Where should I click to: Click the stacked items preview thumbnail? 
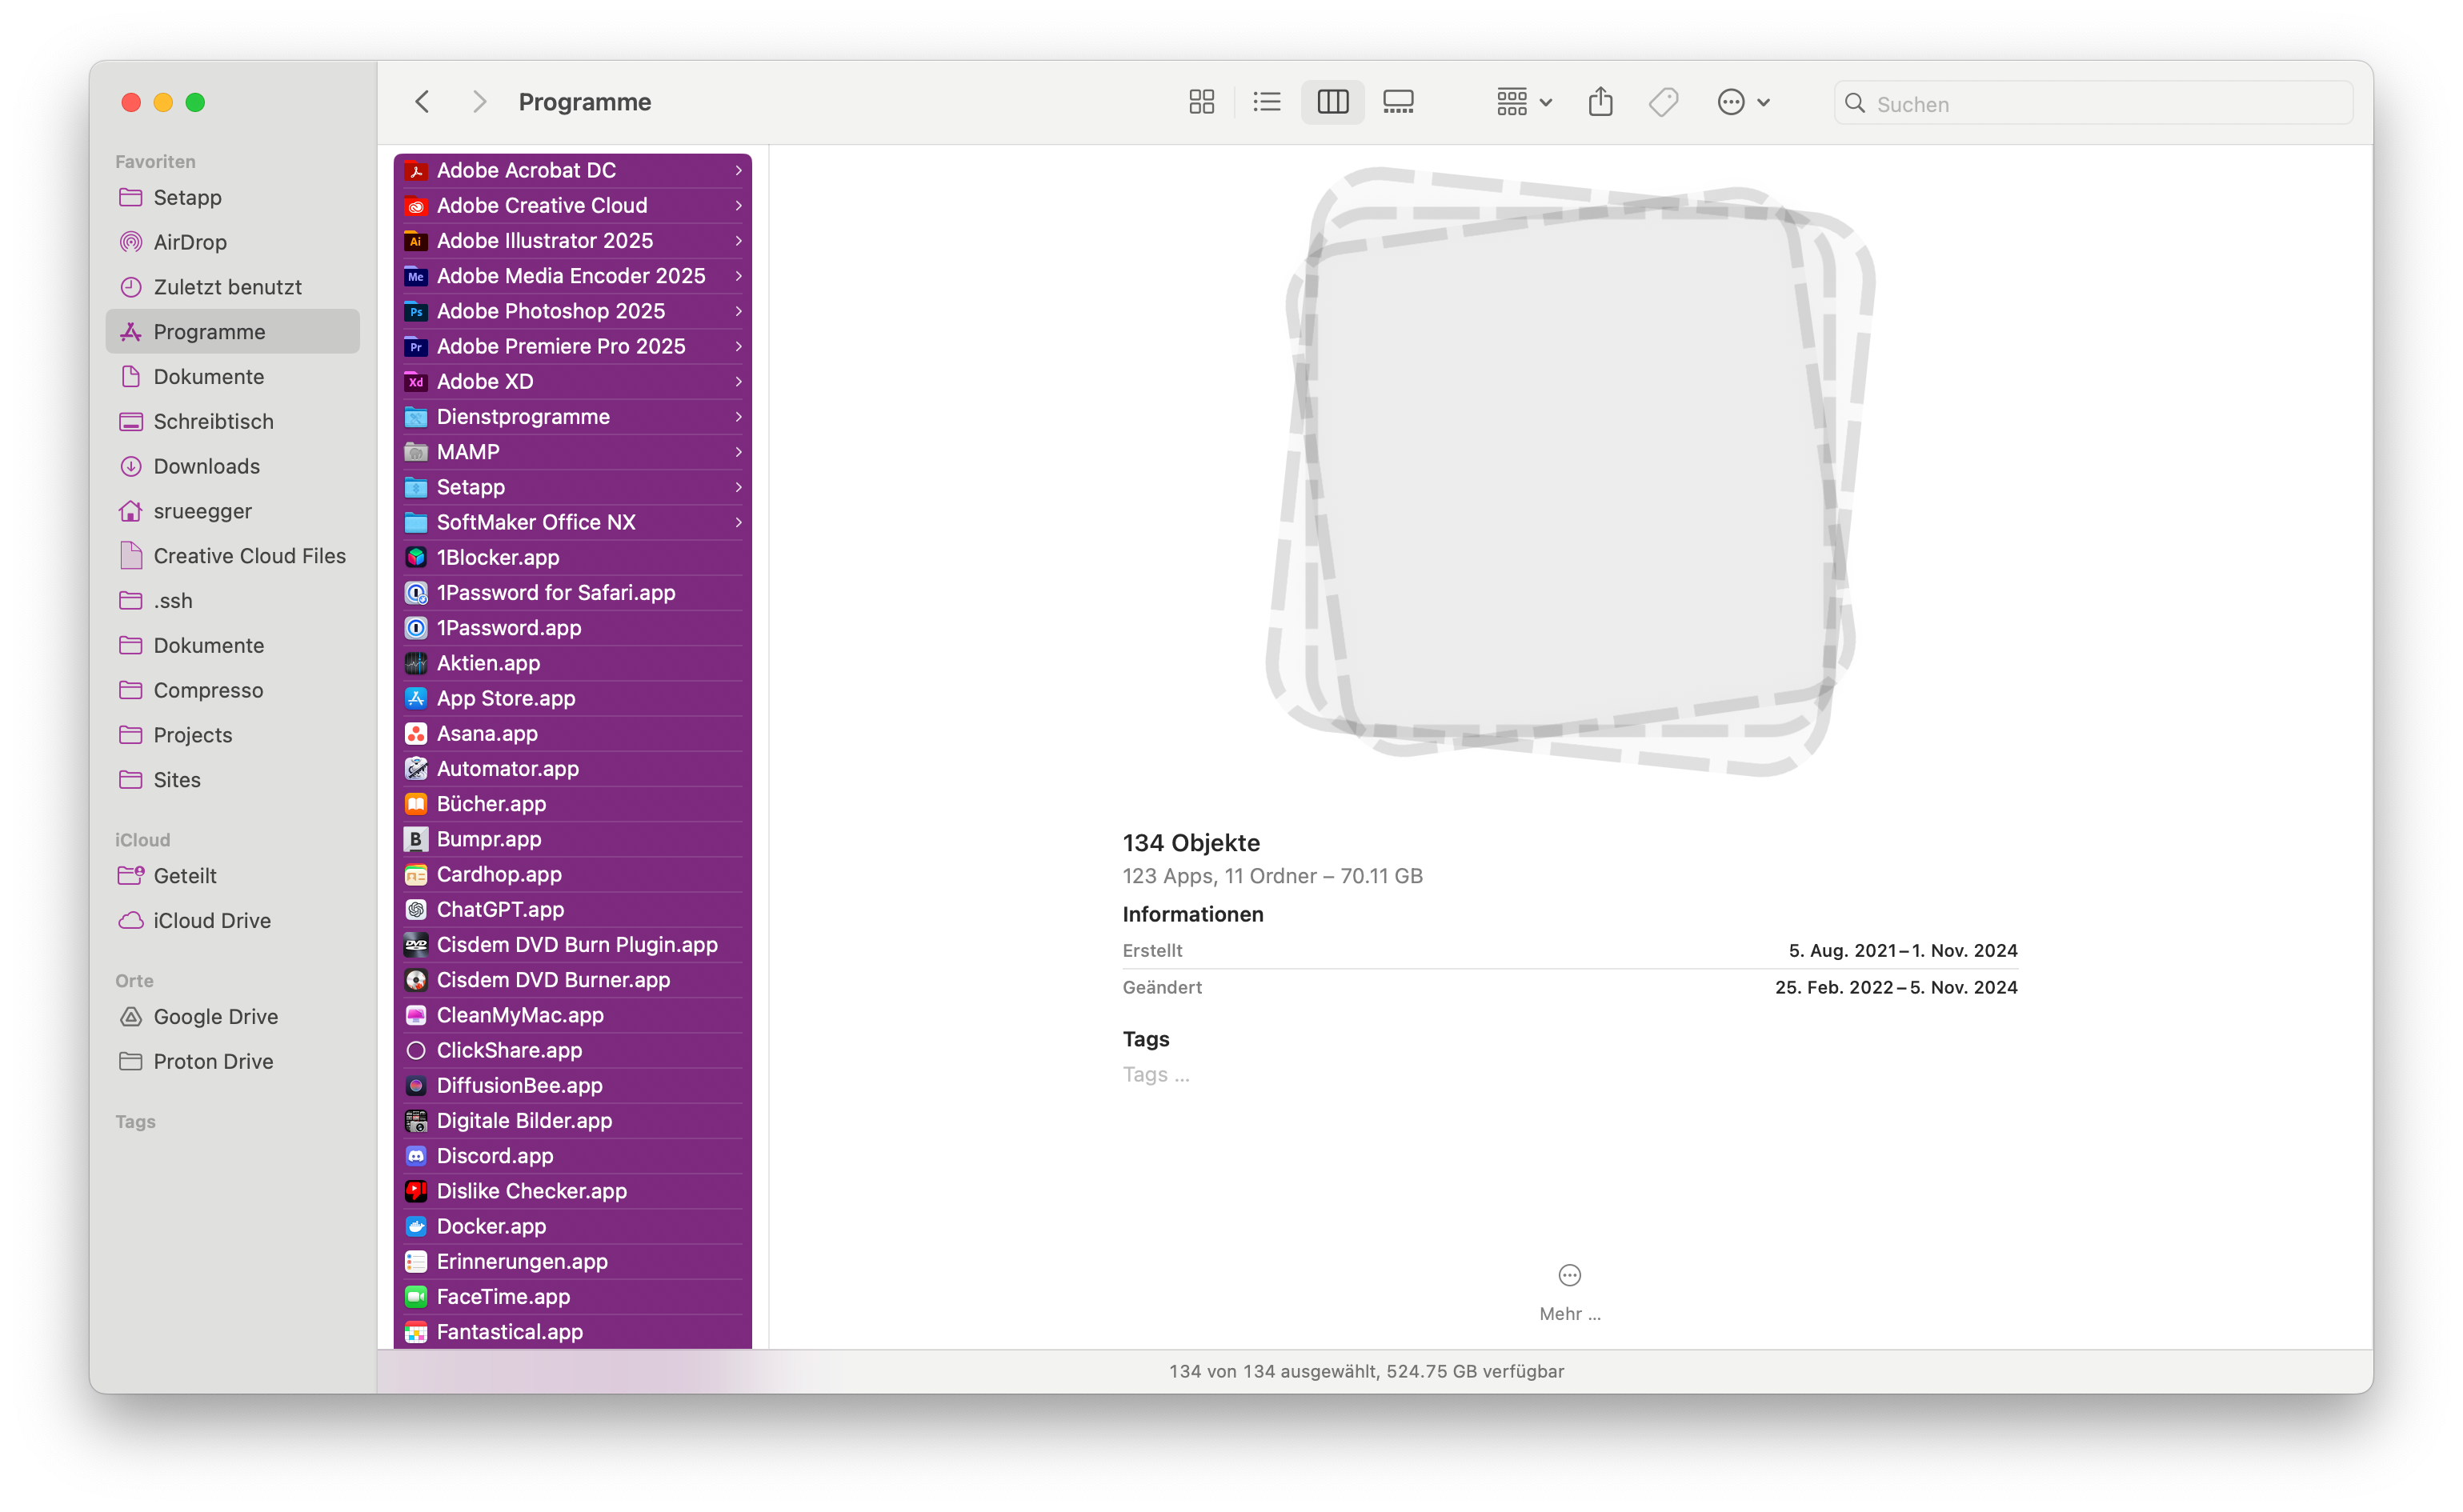pyautogui.click(x=1570, y=471)
